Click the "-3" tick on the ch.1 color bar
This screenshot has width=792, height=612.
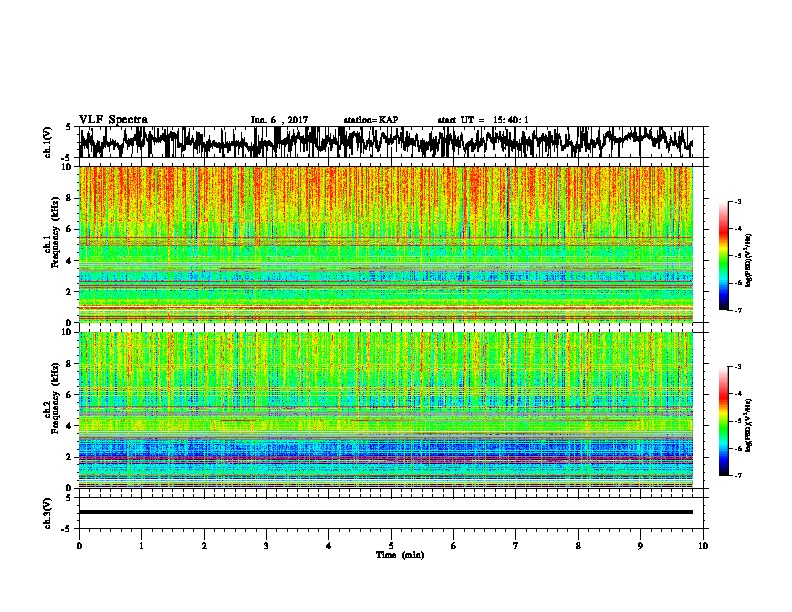(x=737, y=201)
